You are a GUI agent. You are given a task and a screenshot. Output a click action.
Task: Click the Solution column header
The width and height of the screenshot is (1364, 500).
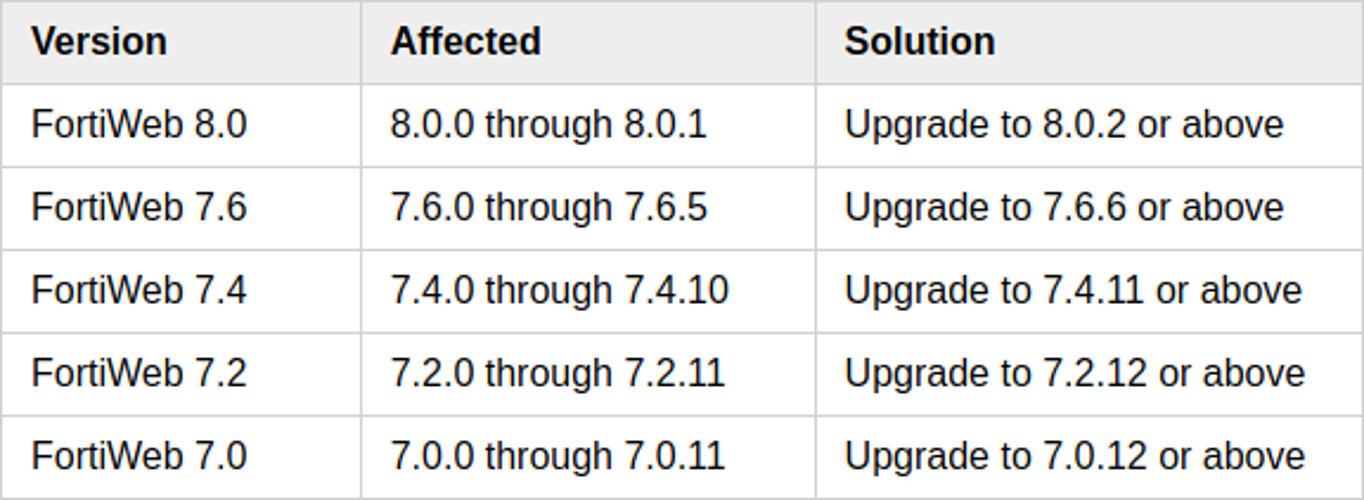(919, 42)
